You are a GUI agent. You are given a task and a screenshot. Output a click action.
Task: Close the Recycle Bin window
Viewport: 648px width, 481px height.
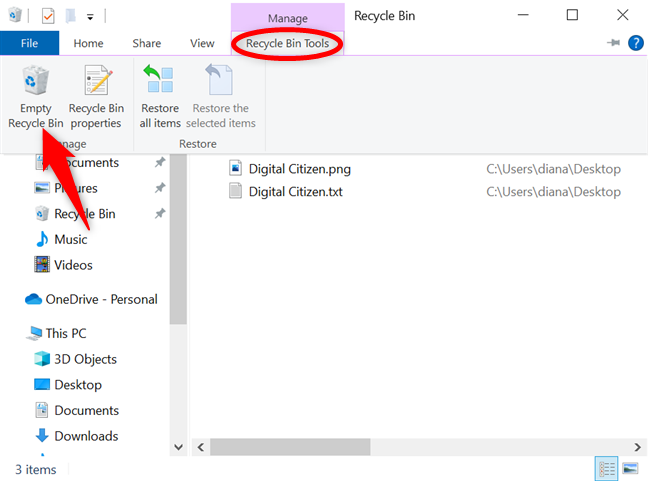click(622, 15)
